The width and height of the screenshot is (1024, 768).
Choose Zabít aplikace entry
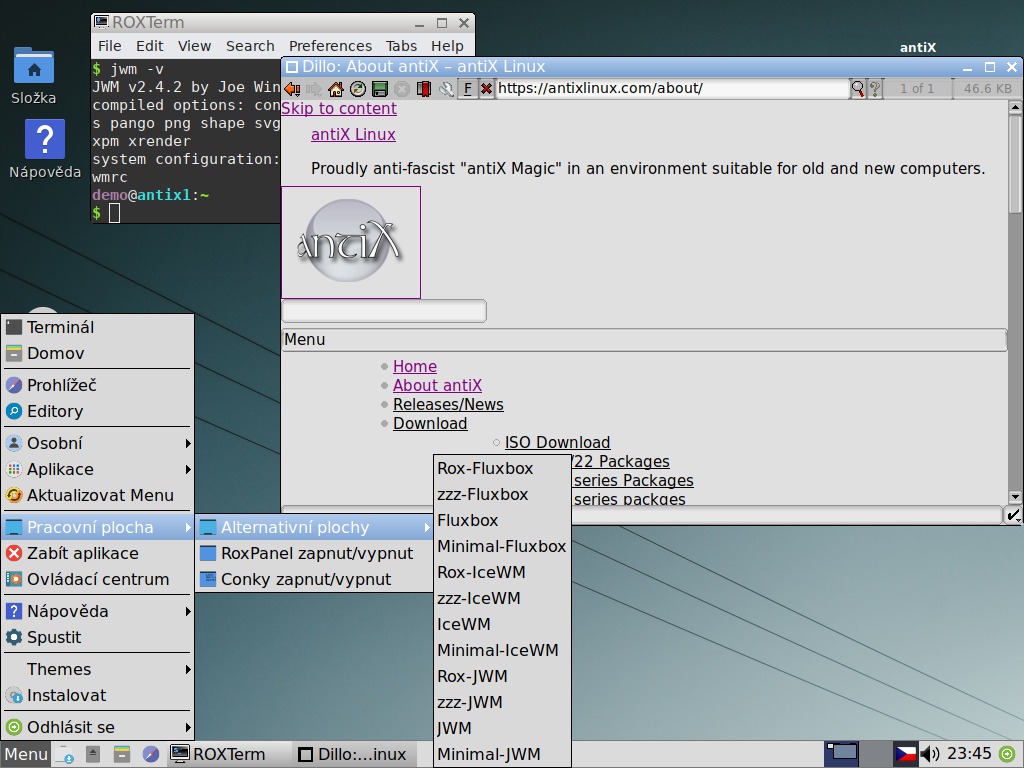[x=98, y=553]
